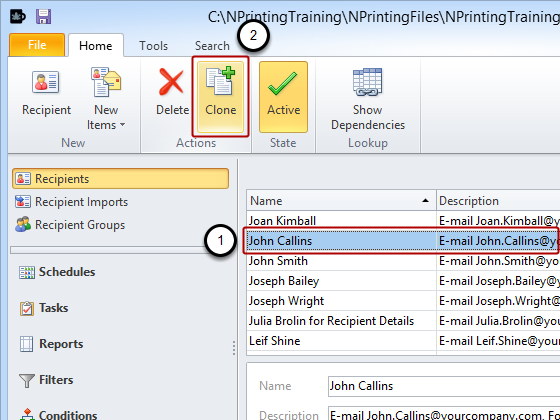
Task: Switch to the Search ribbon tab
Action: (x=212, y=46)
